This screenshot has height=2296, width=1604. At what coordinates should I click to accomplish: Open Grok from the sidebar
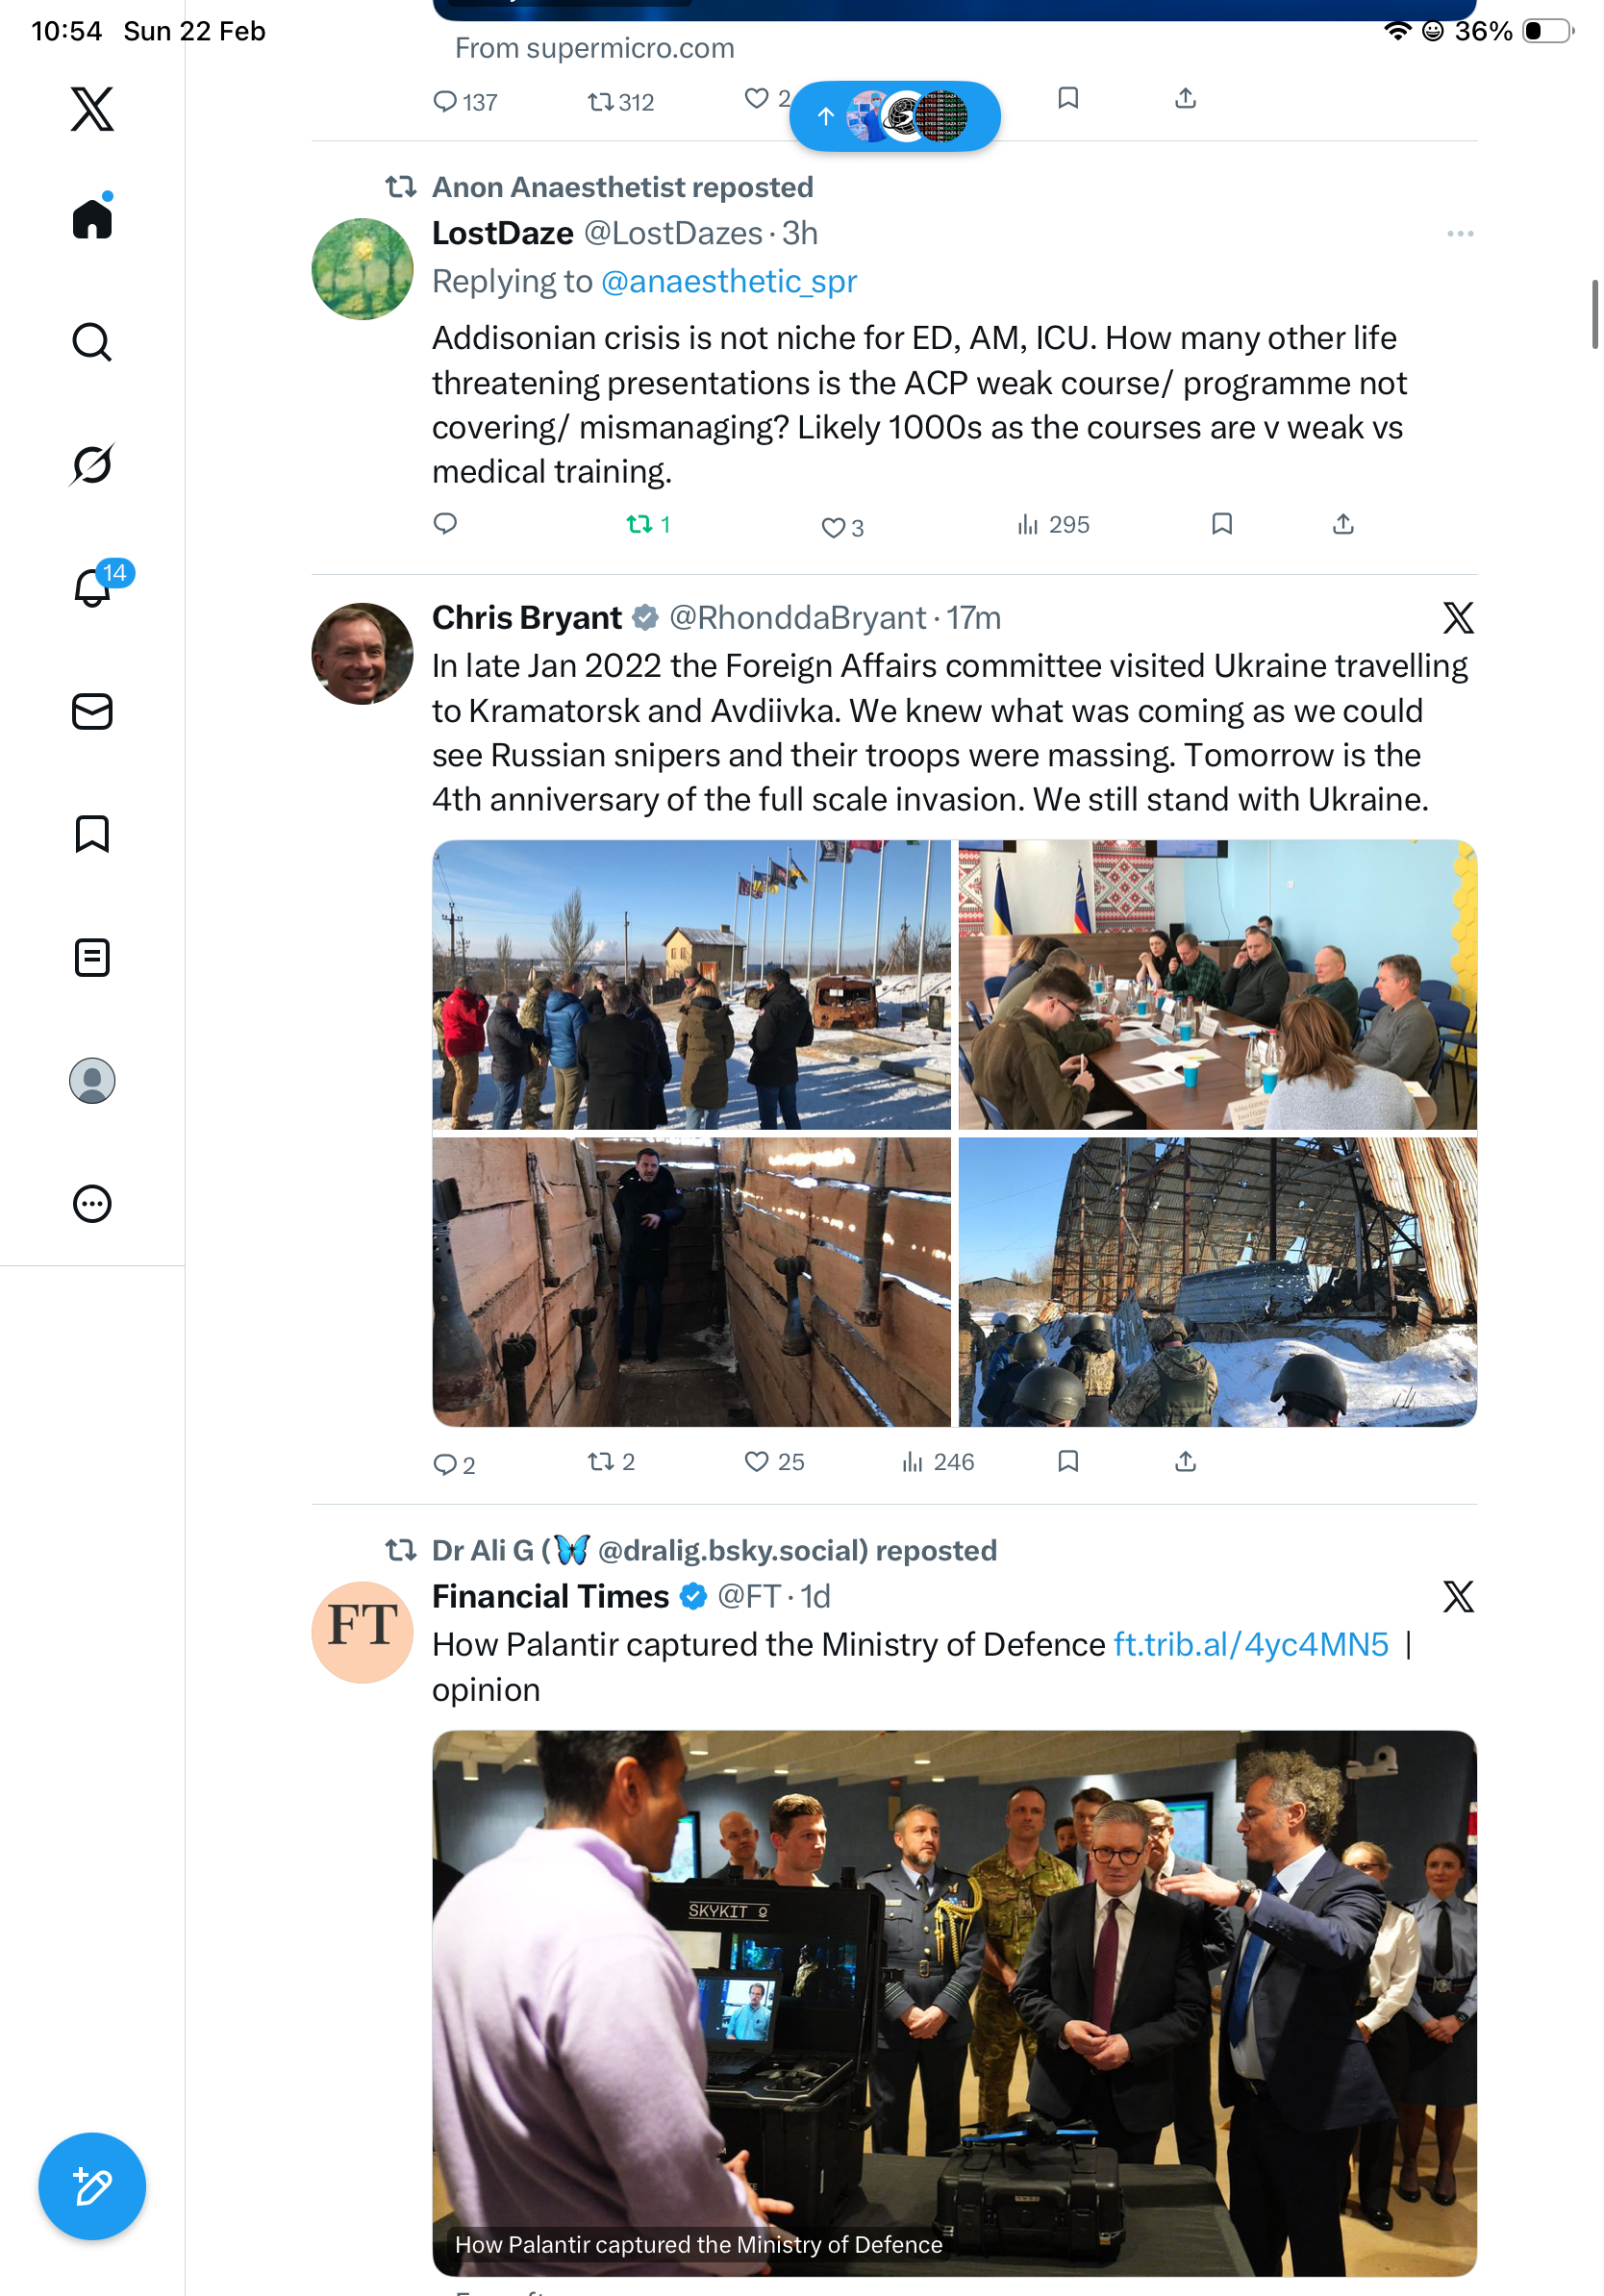coord(92,464)
